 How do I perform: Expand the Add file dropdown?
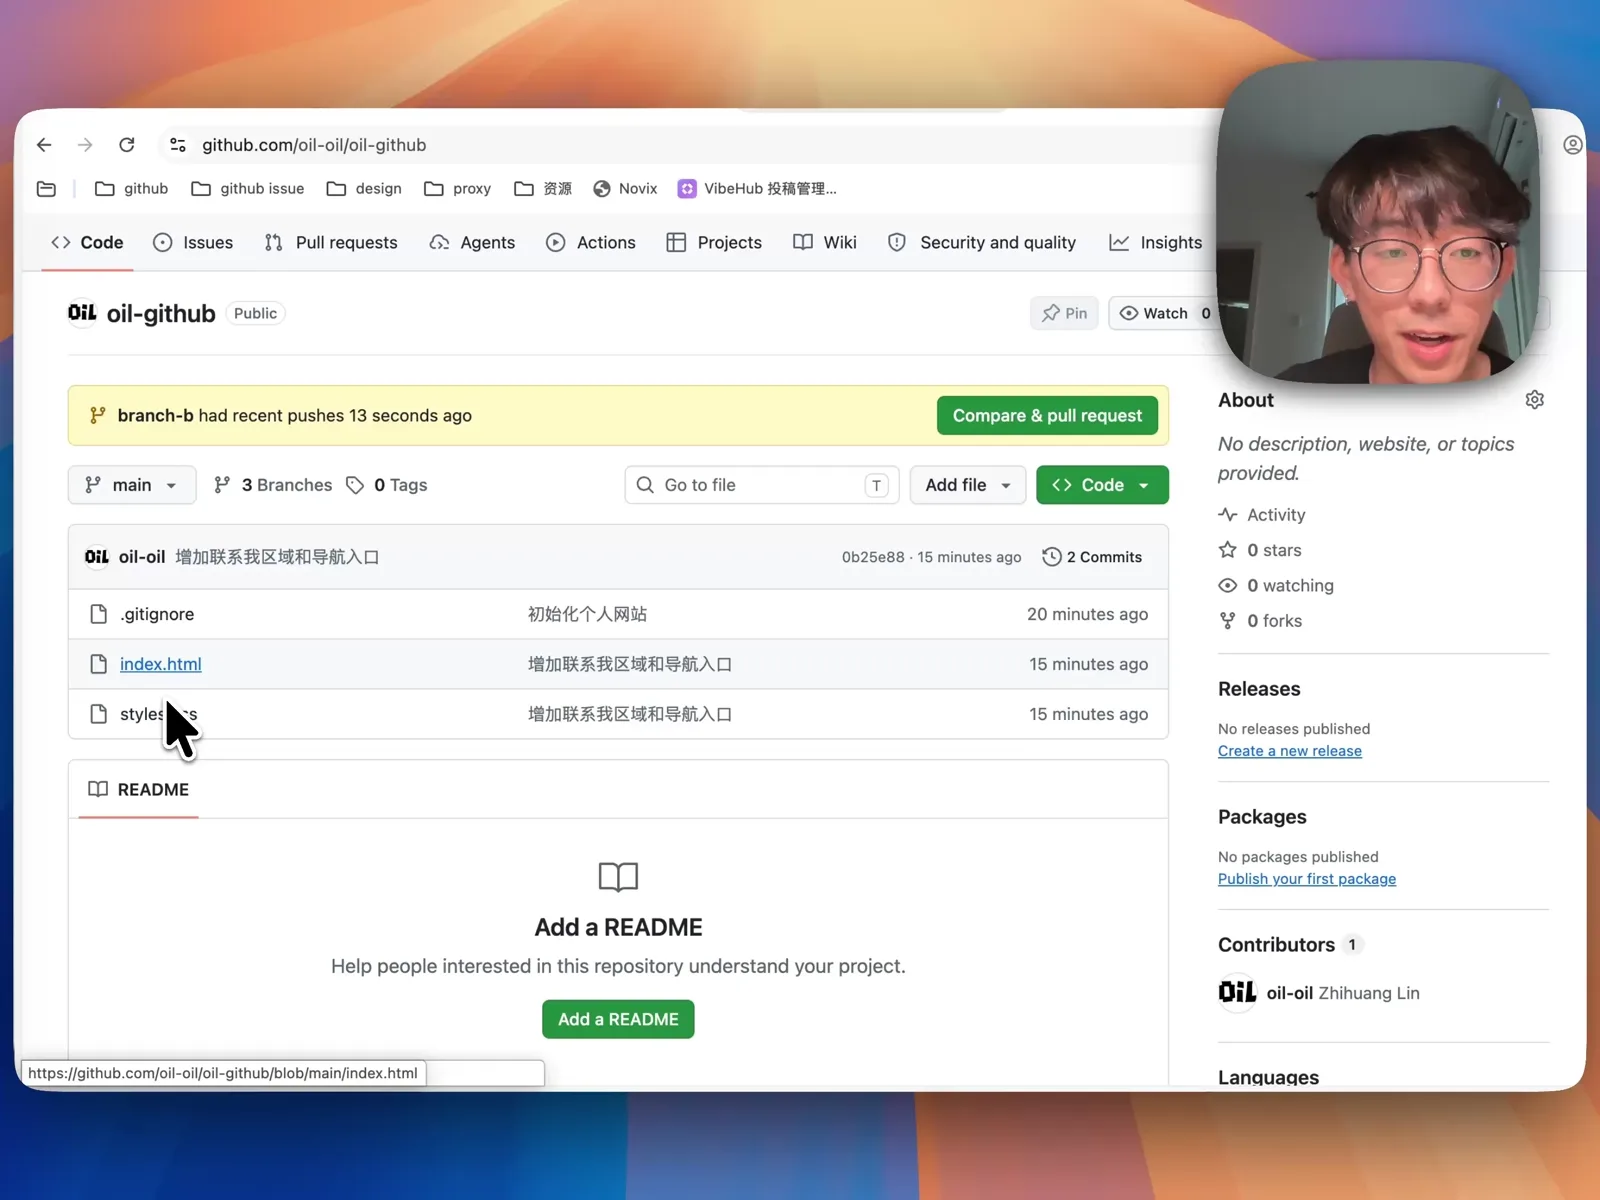coord(967,485)
